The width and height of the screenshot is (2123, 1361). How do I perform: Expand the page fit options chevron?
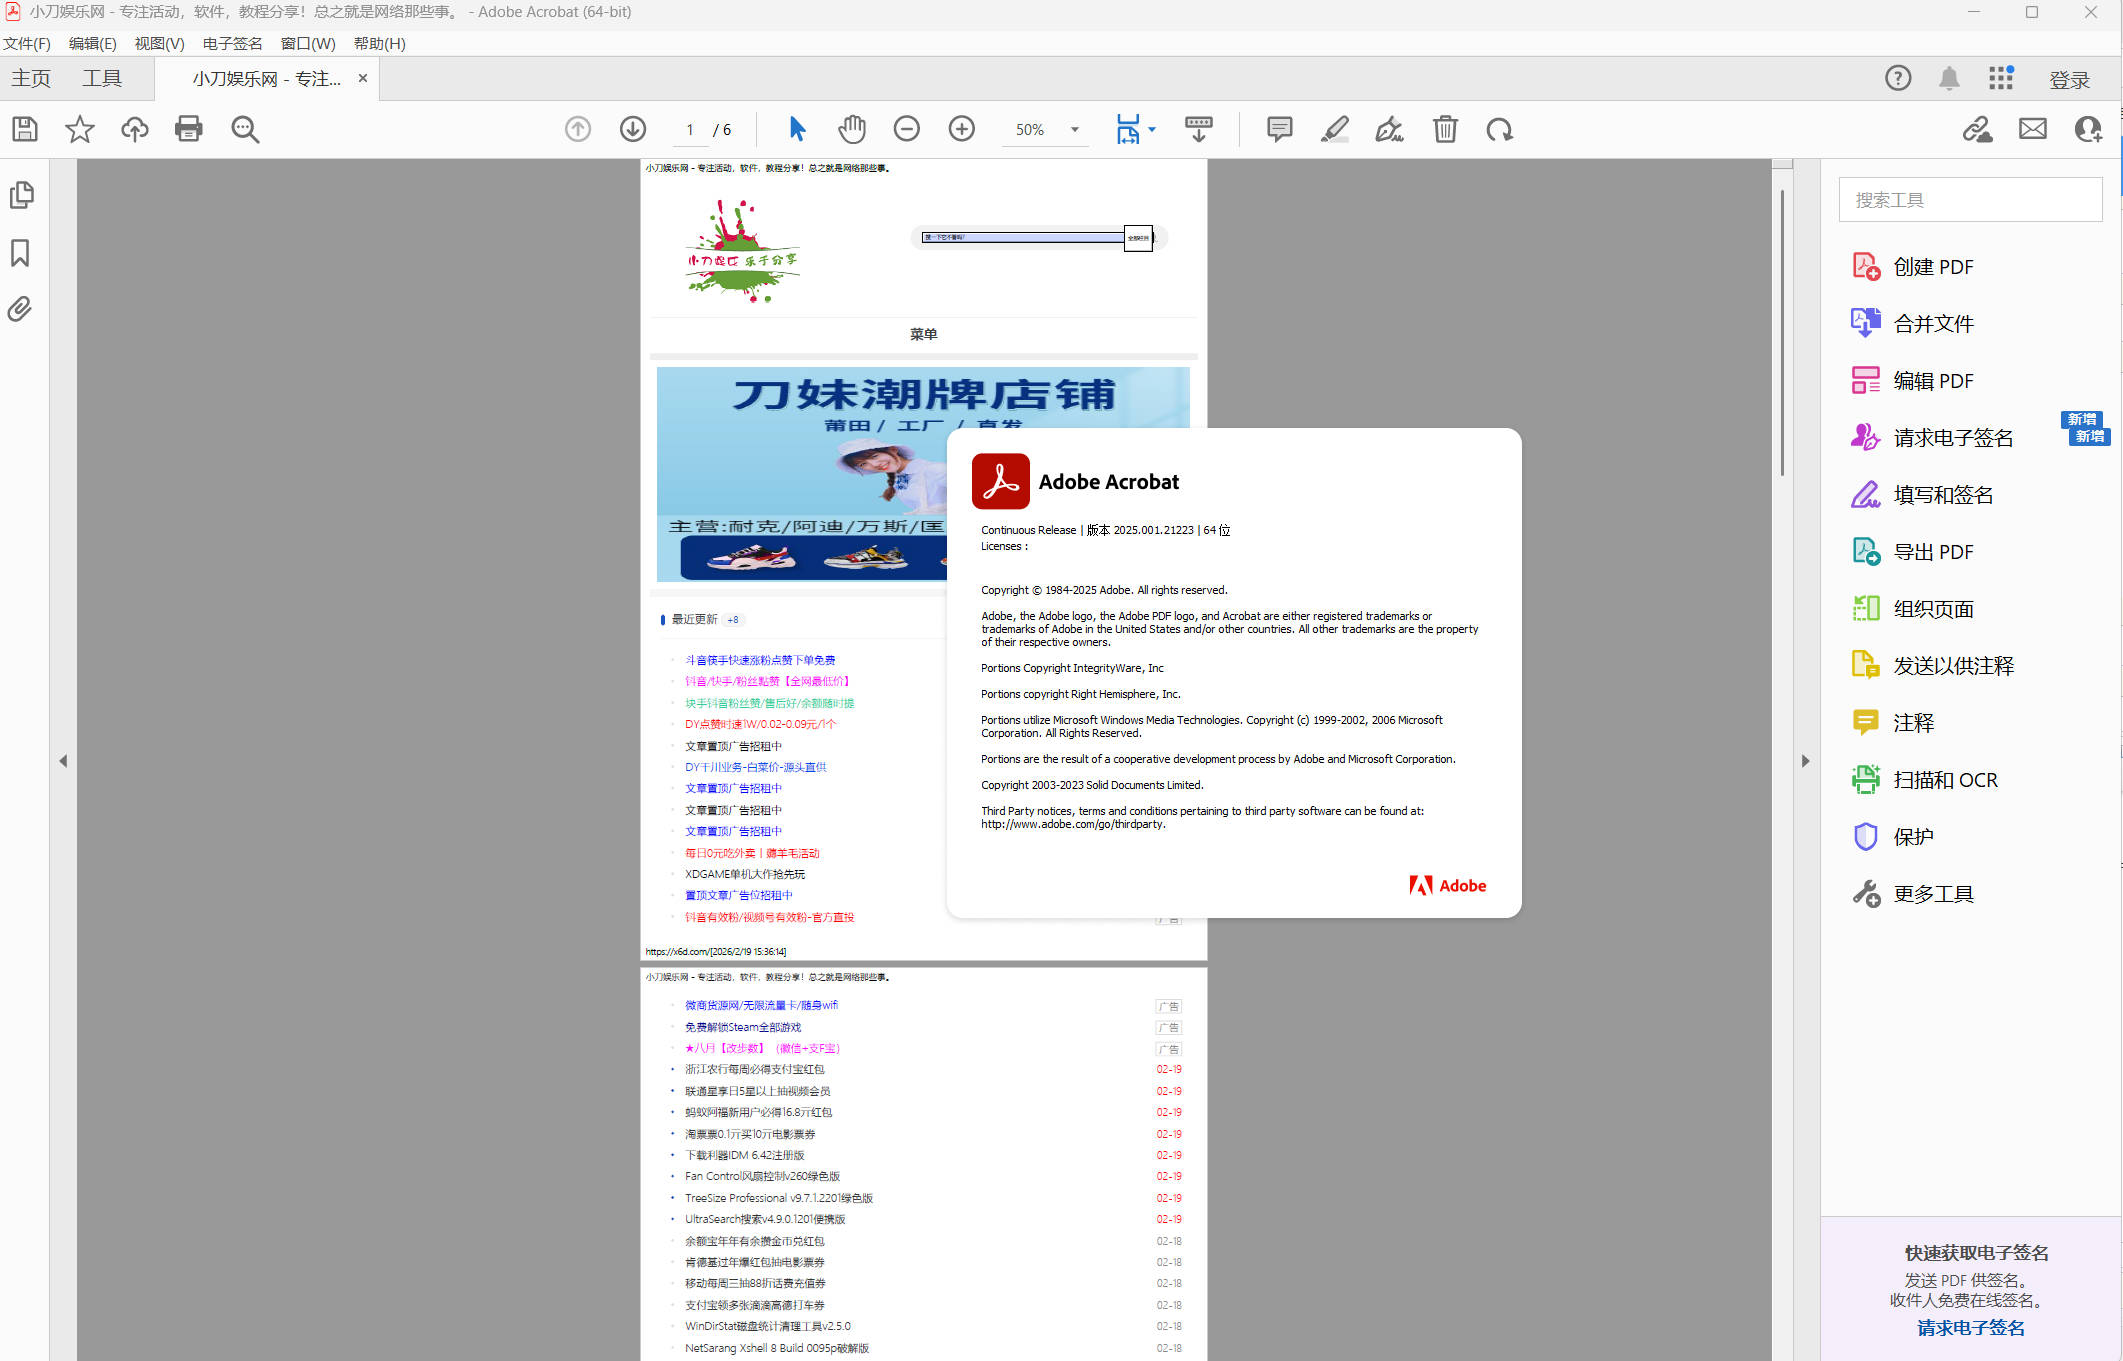pos(1151,129)
